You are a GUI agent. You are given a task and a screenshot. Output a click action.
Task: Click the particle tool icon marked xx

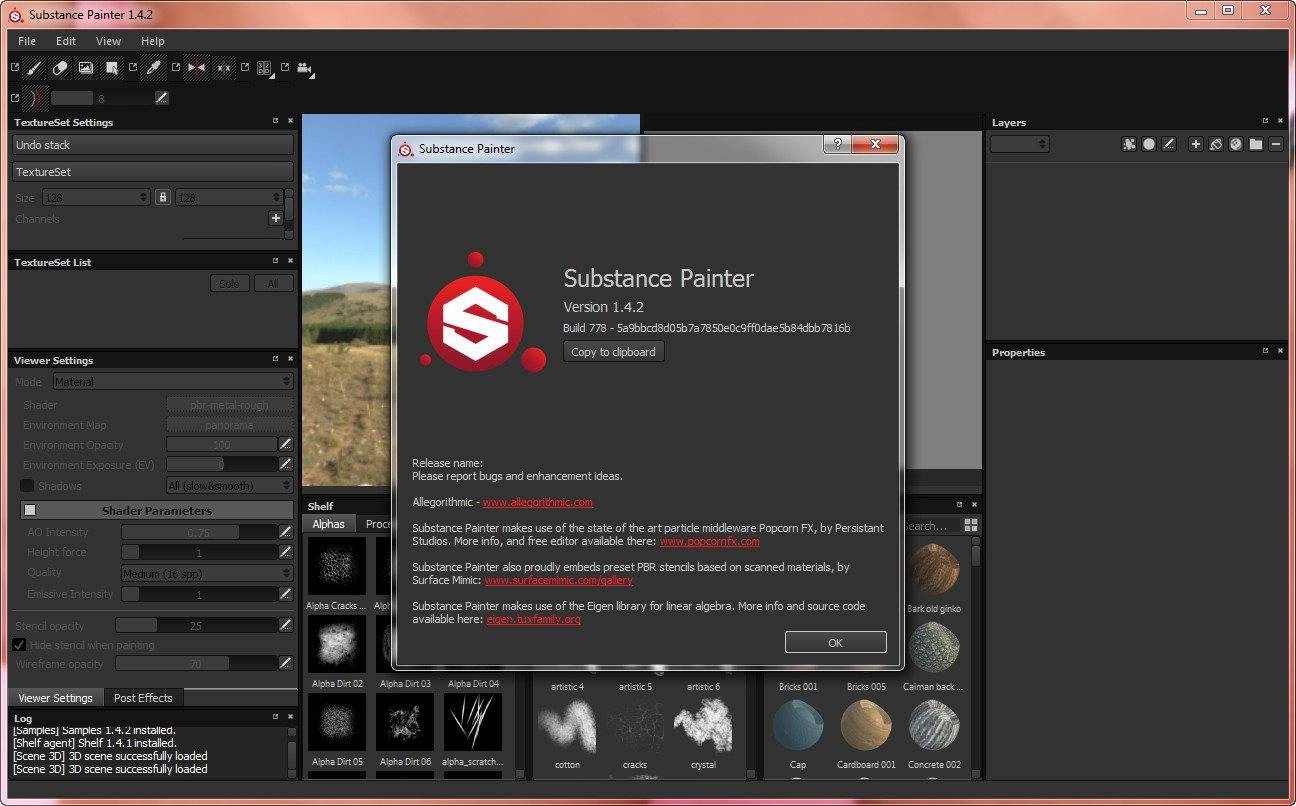(x=223, y=68)
